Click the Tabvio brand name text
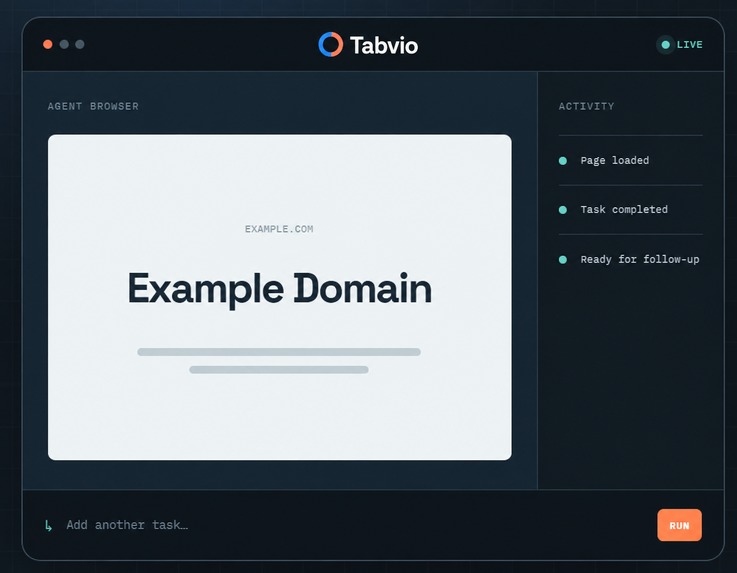Image resolution: width=737 pixels, height=573 pixels. tap(384, 46)
